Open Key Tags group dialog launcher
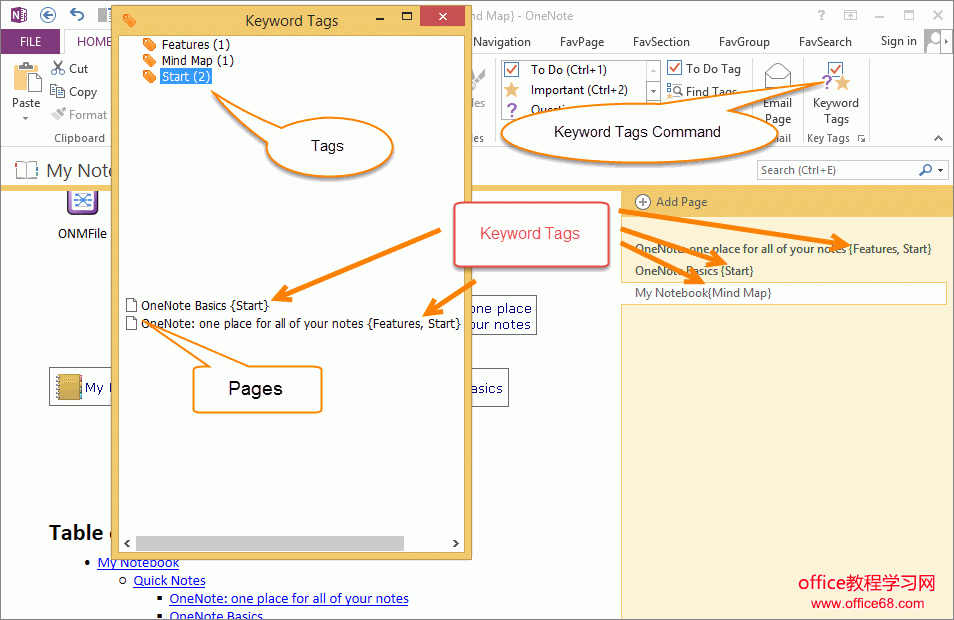 861,139
